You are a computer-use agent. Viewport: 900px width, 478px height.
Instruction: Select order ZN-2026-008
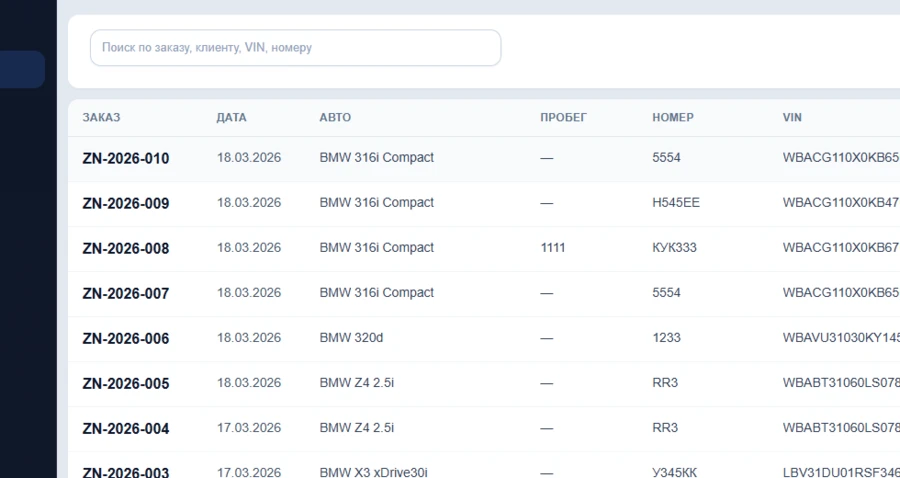point(126,249)
